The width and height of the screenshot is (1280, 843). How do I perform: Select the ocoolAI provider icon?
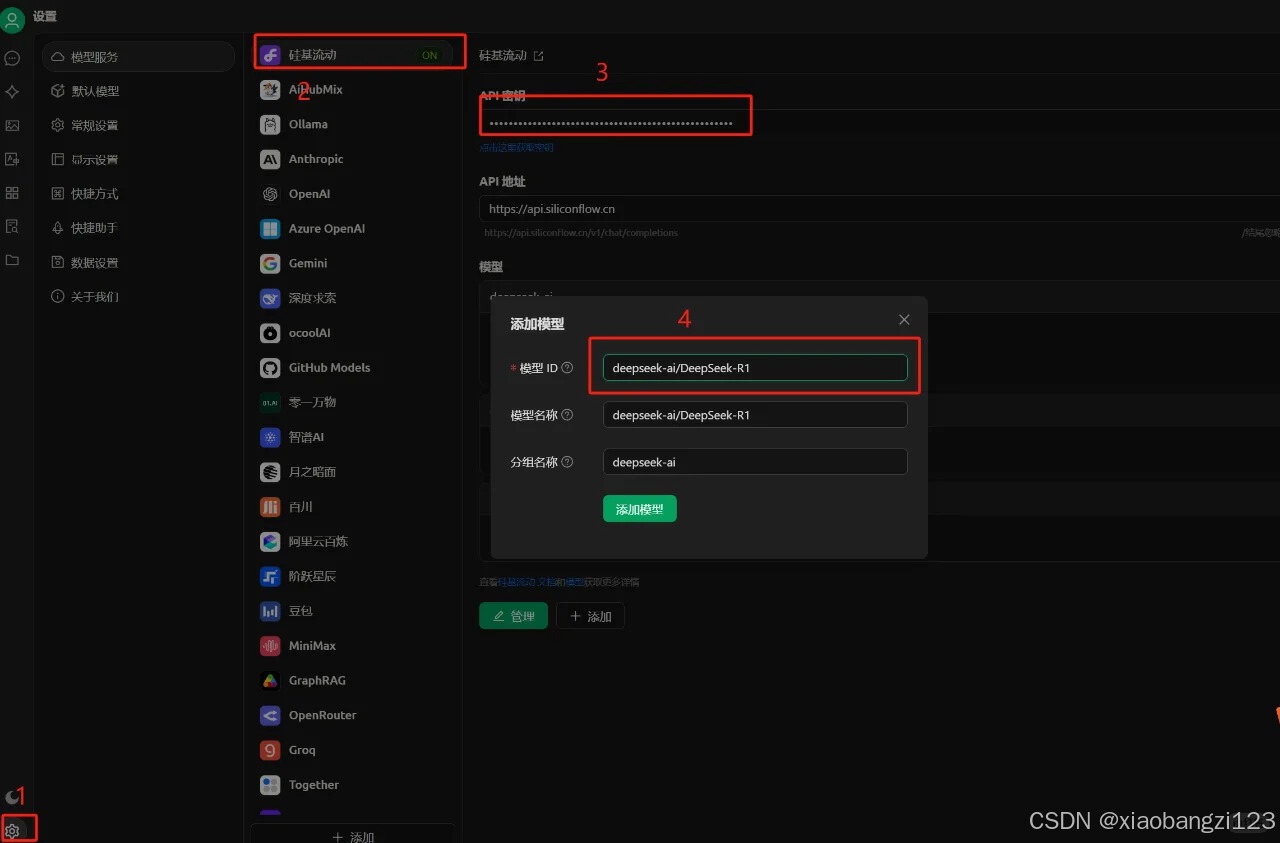[x=270, y=333]
